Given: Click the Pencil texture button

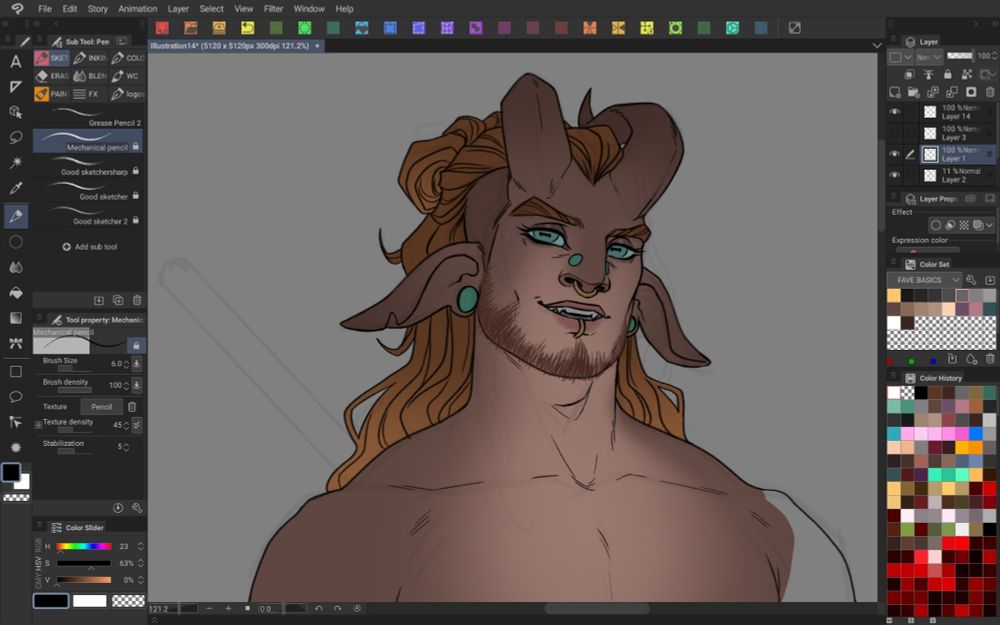Looking at the screenshot, I should pyautogui.click(x=101, y=407).
